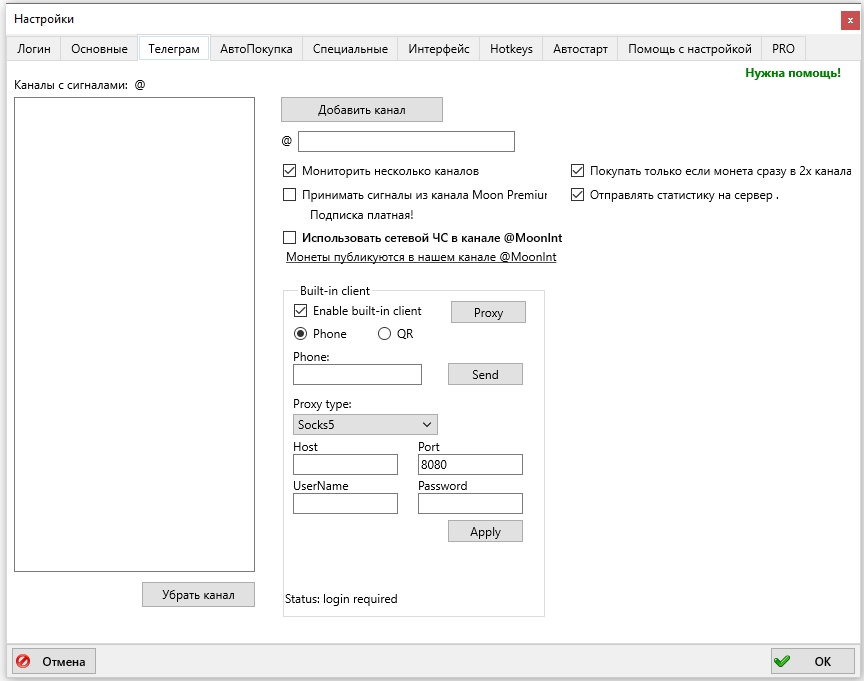Open the Монеты публикуются в нашем канале link
This screenshot has height=681, width=864.
(x=421, y=257)
